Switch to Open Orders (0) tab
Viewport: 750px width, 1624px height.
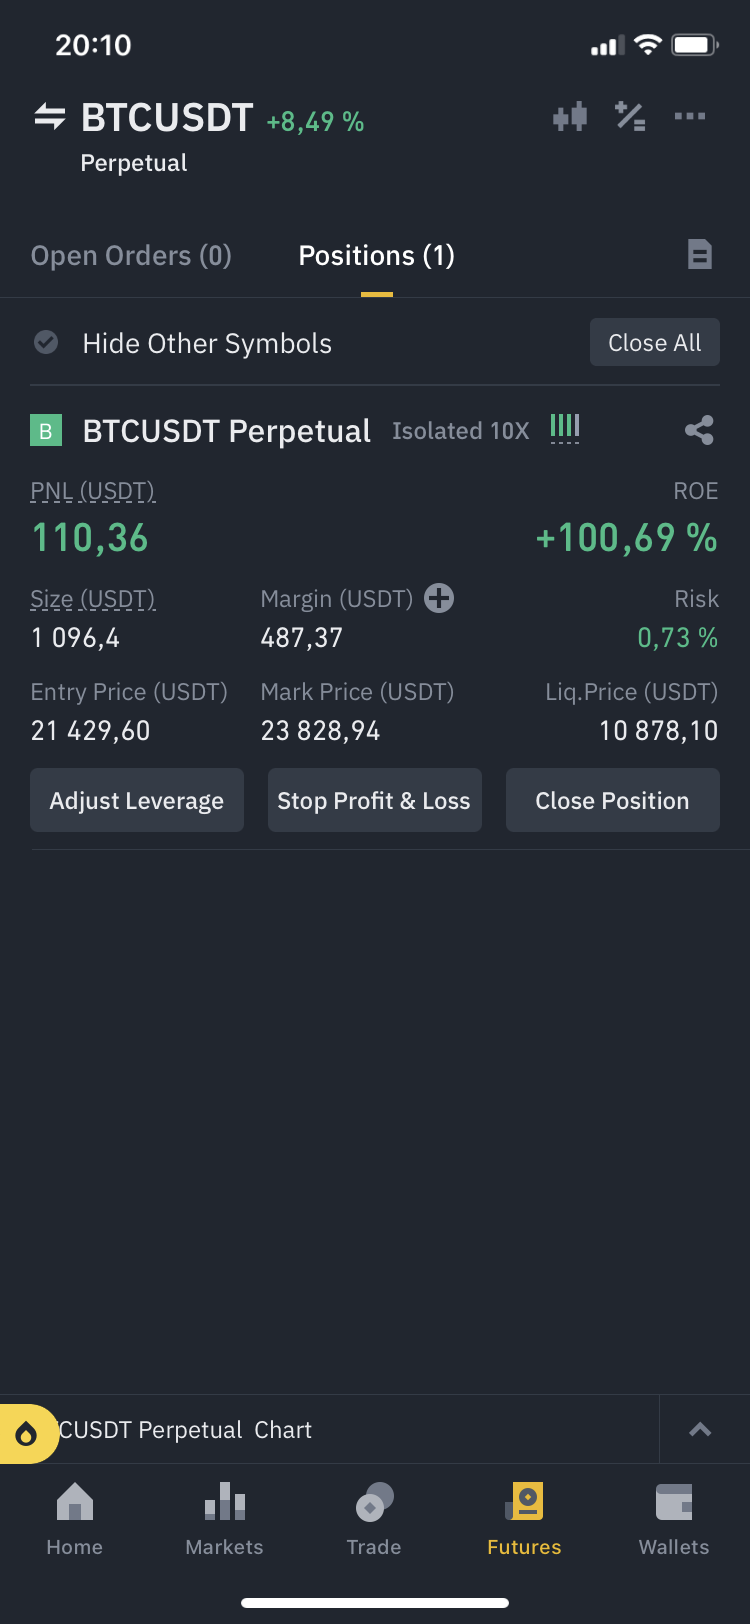coord(131,256)
